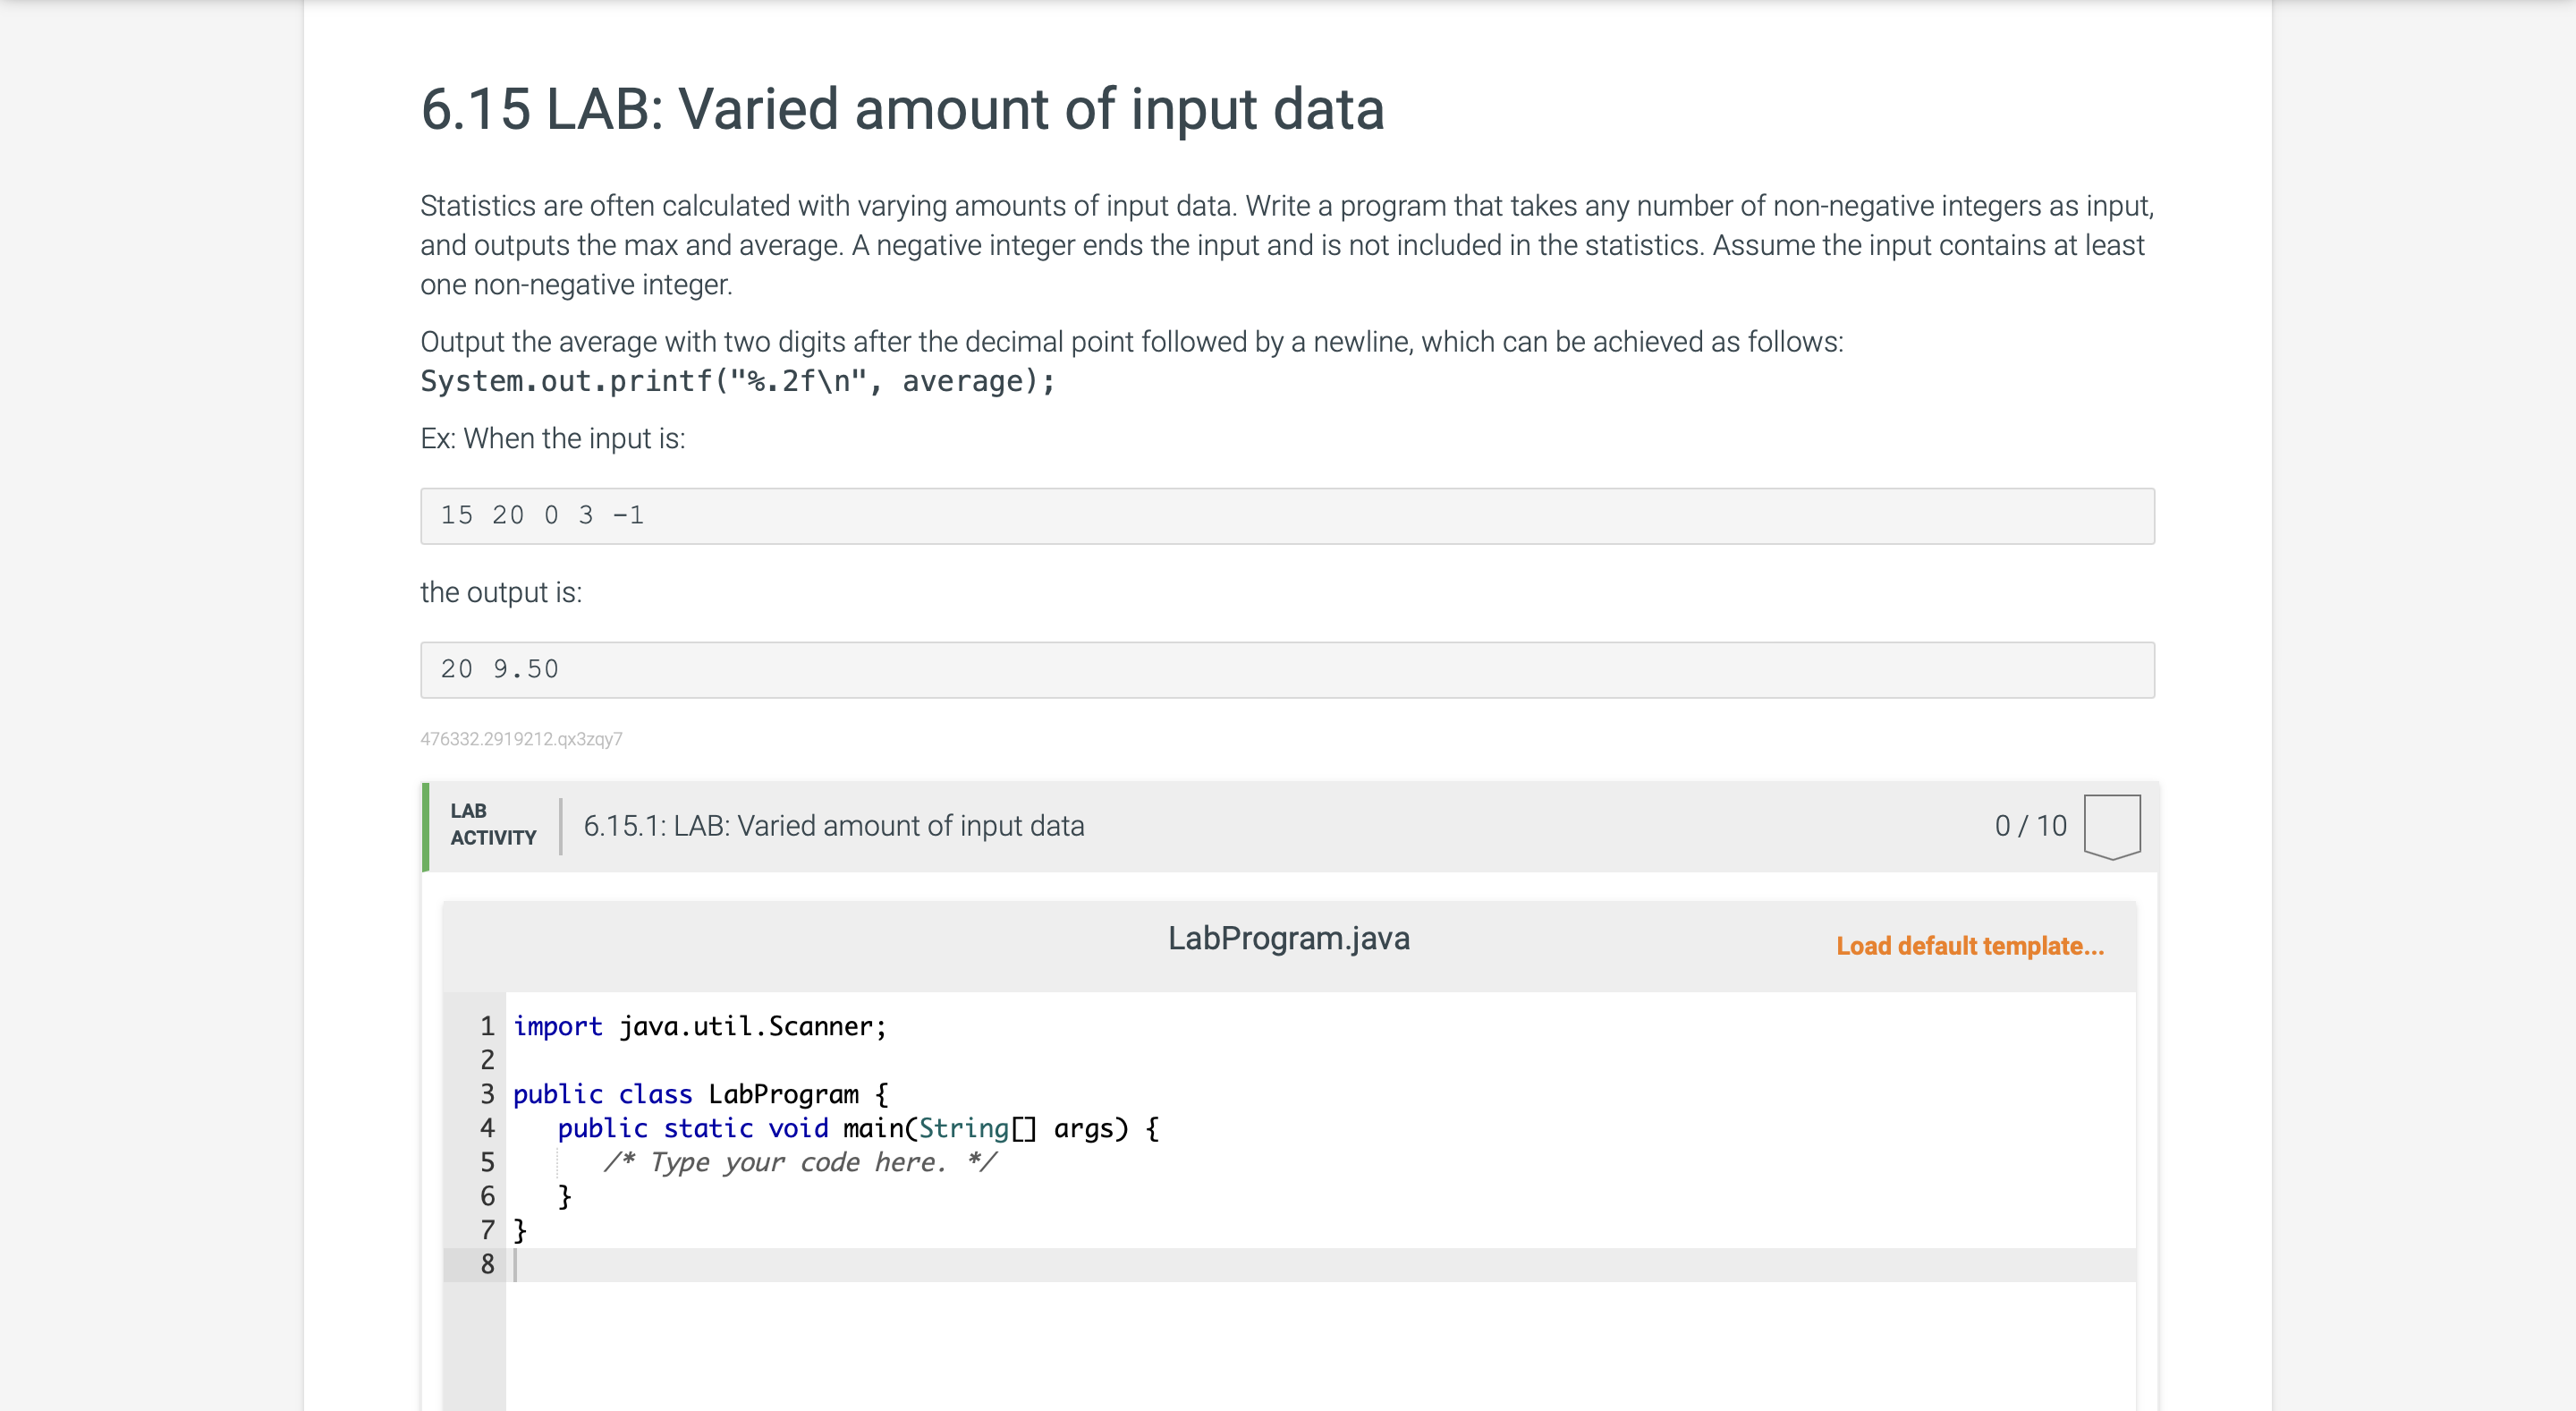2576x1411 pixels.
Task: Click the activity ID text 476332.2919212.qx3zqy7
Action: [x=521, y=739]
